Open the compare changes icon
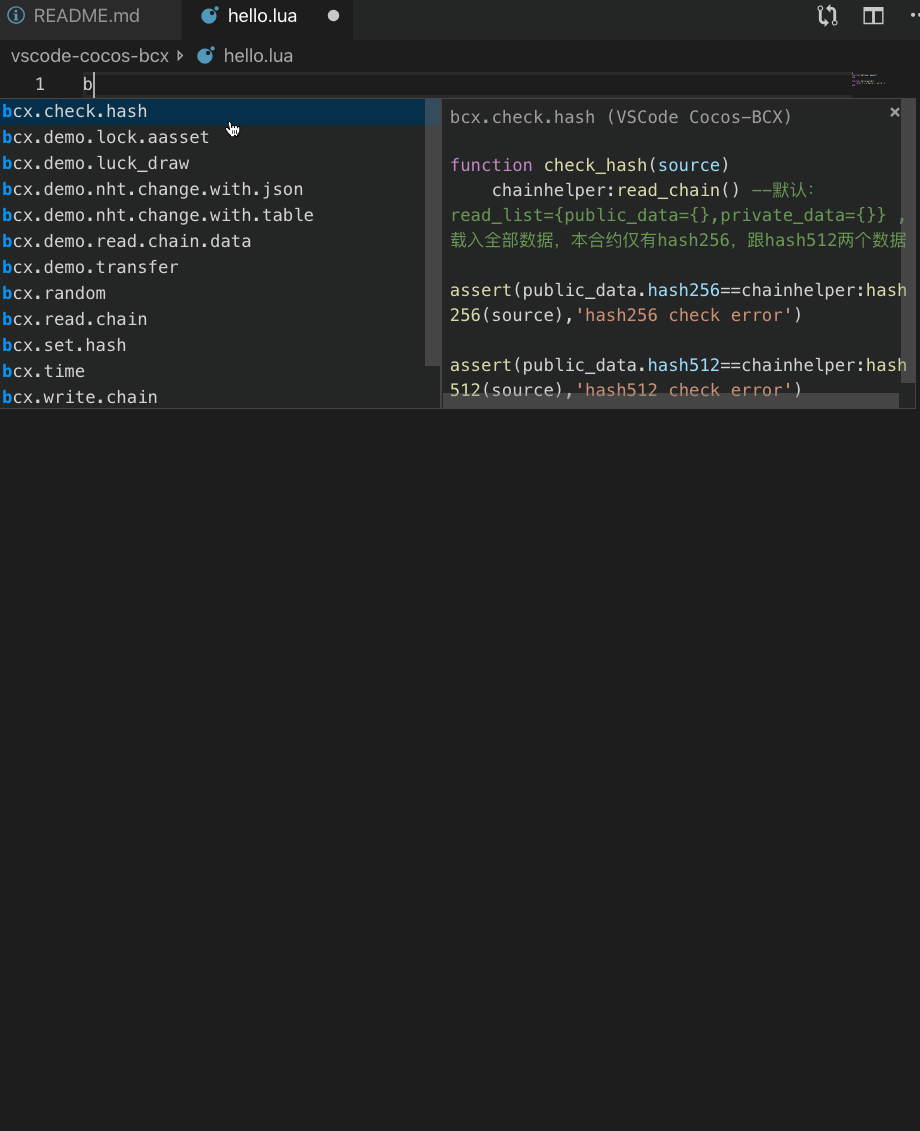 (828, 16)
